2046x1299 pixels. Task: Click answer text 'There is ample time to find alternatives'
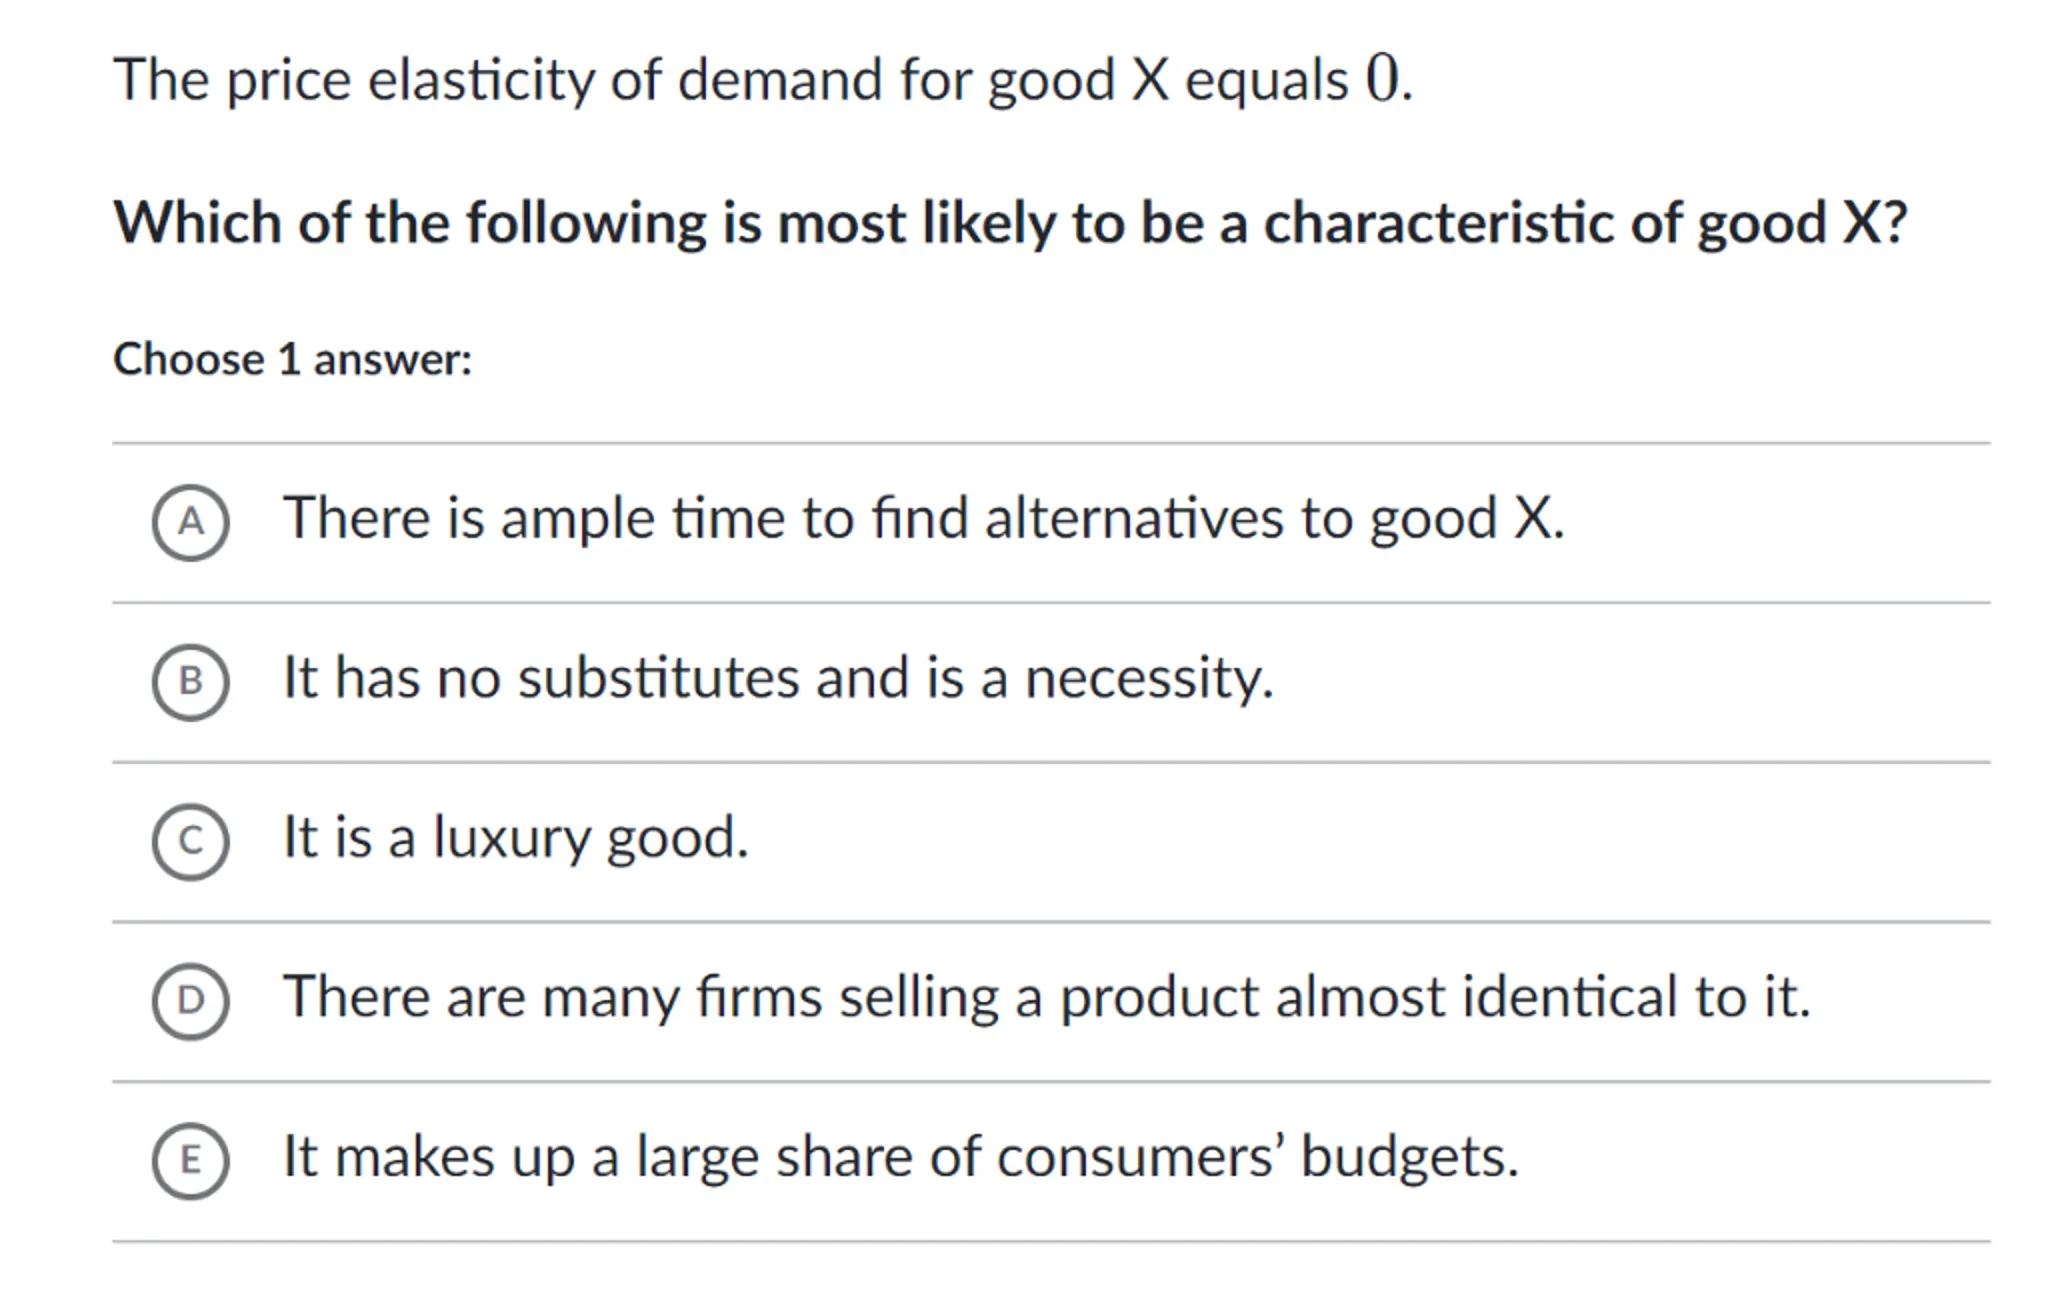922,518
